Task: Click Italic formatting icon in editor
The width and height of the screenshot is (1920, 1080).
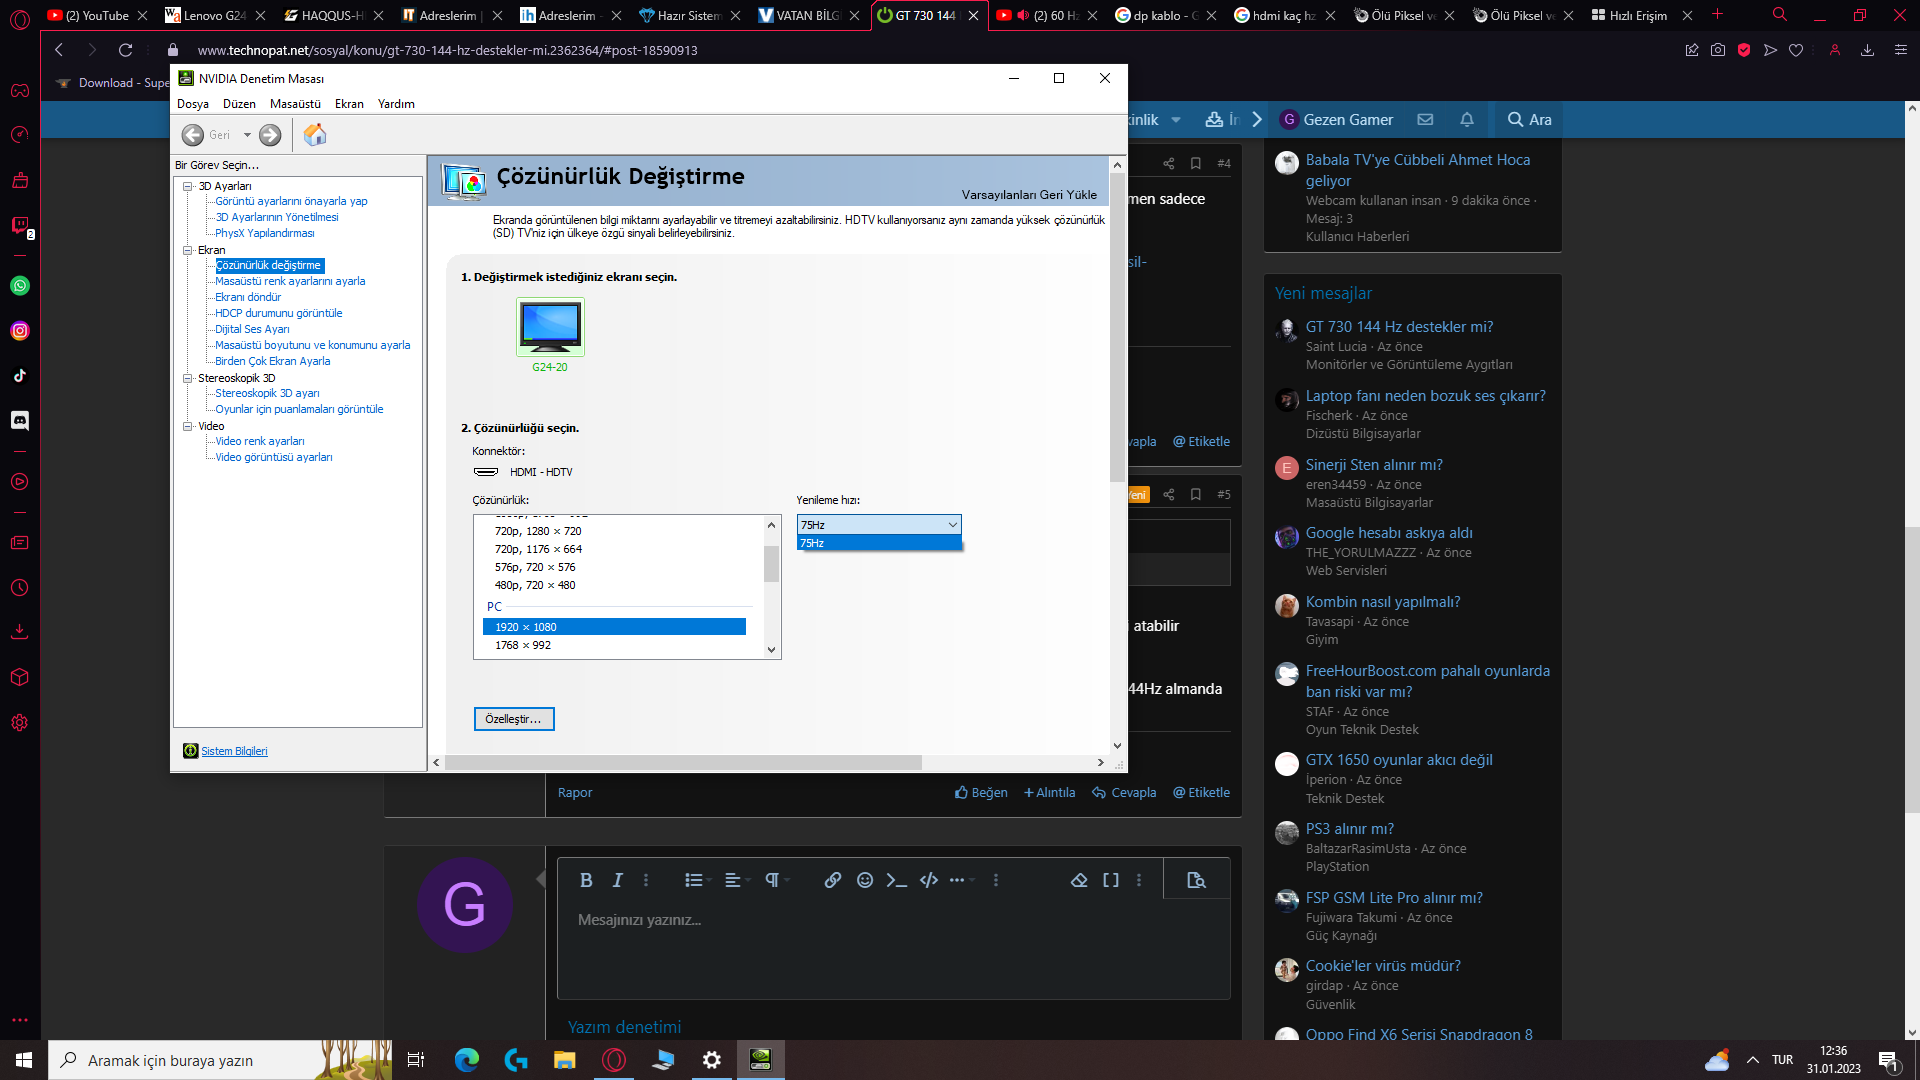Action: [x=617, y=880]
